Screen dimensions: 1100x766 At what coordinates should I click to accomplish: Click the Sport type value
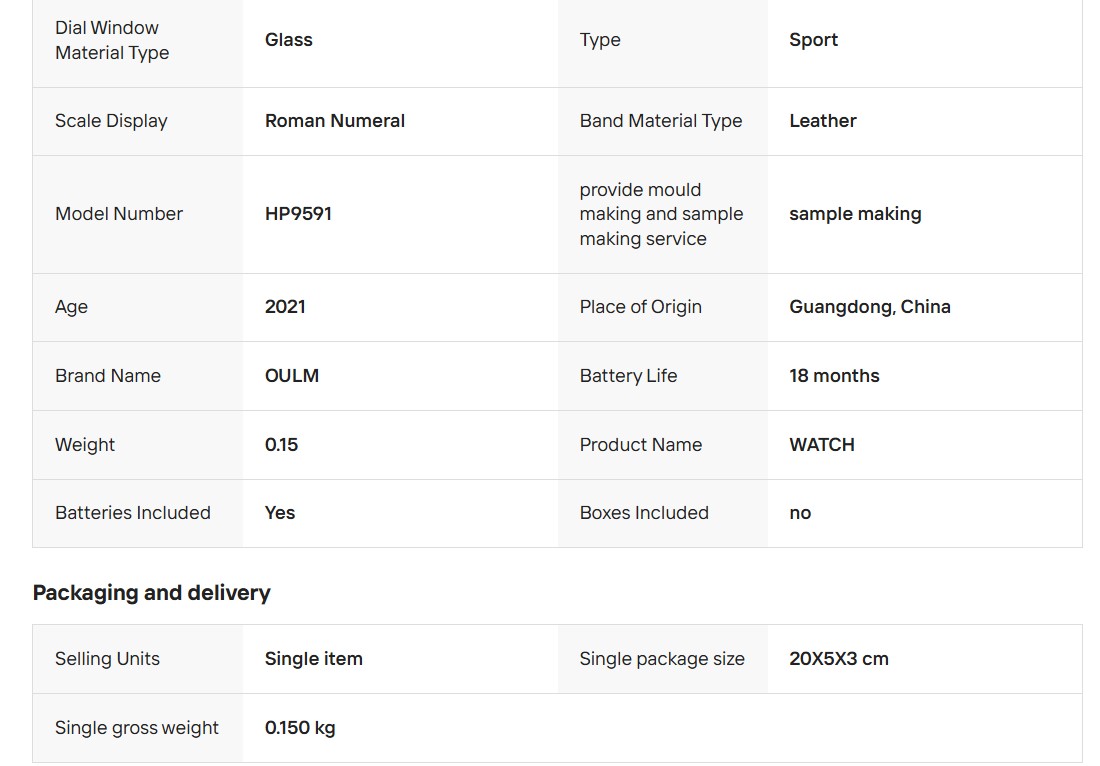[813, 40]
